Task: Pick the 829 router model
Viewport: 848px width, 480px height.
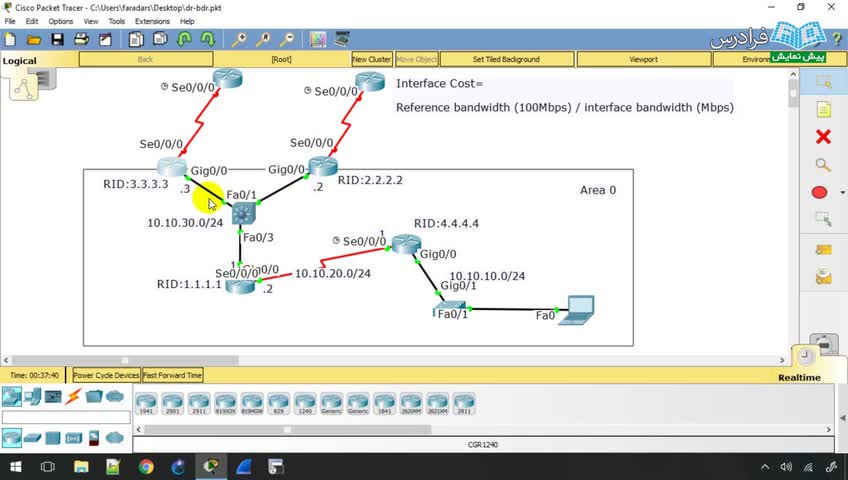Action: 279,404
